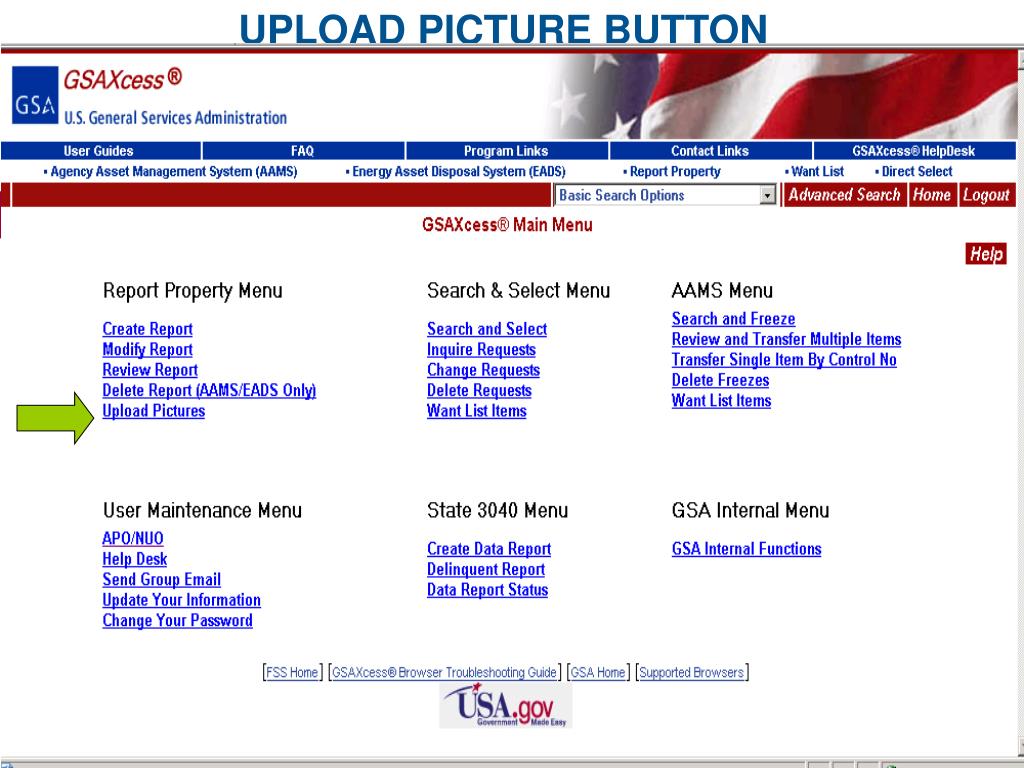
Task: Click the red Help button
Action: 986,254
